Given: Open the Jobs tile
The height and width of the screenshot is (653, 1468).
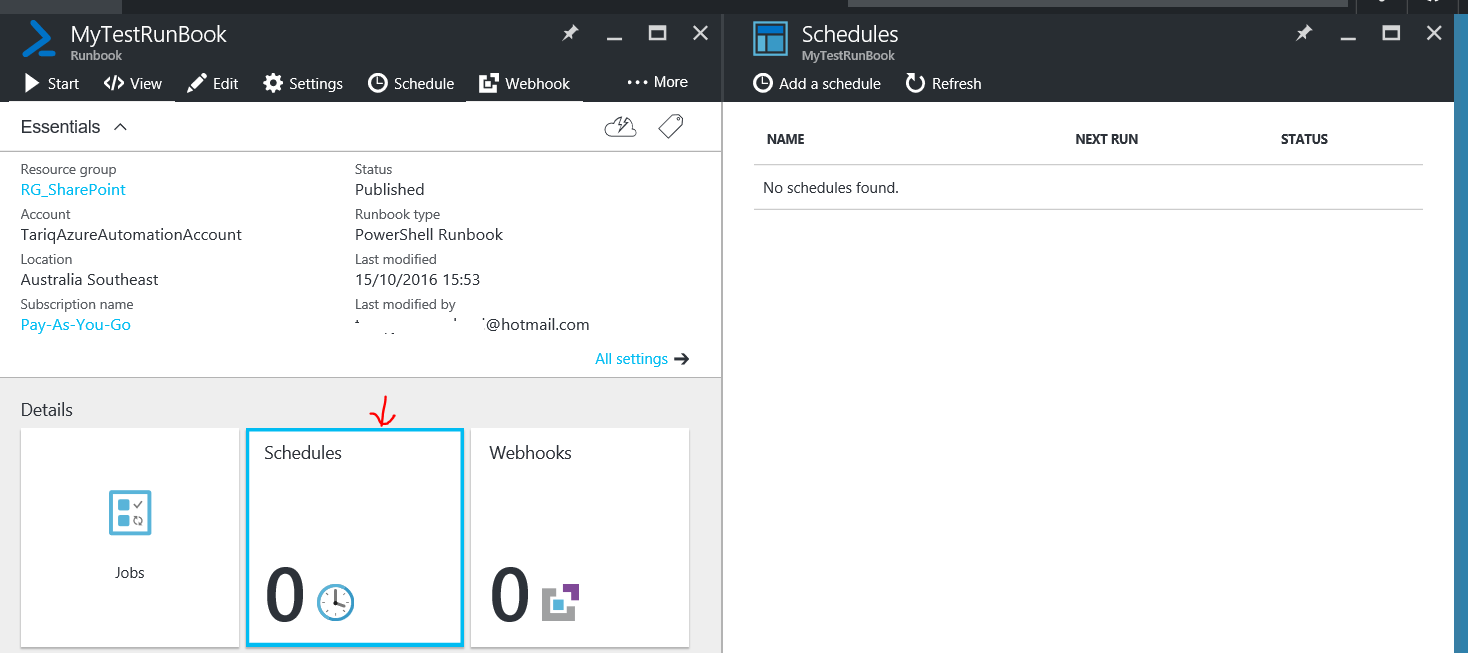Looking at the screenshot, I should [130, 538].
